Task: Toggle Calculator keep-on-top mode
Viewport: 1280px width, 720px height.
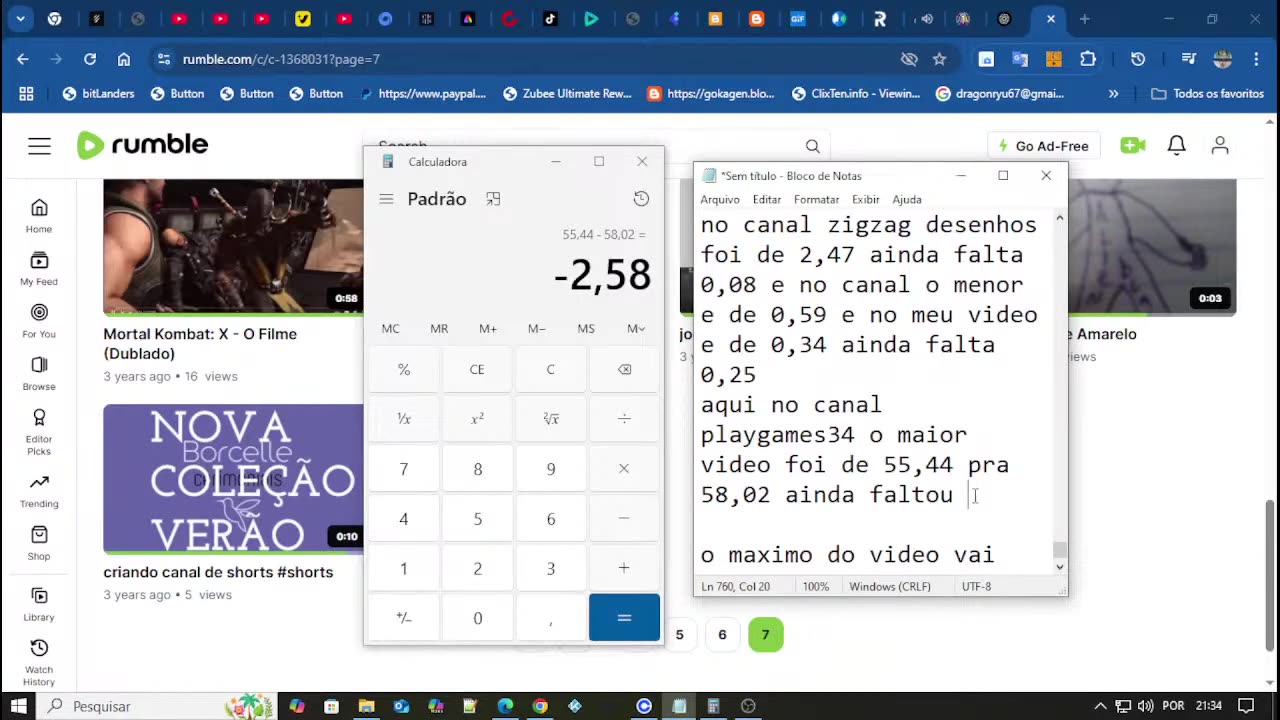Action: 493,199
